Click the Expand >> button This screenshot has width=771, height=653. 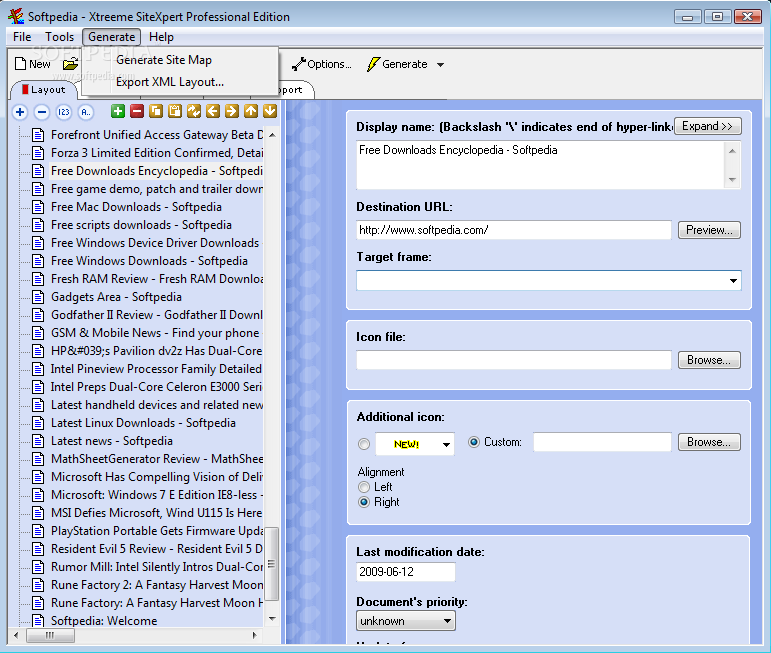point(708,126)
